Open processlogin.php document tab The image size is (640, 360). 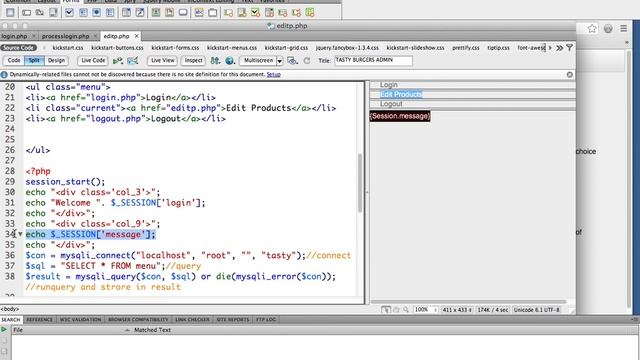(x=65, y=36)
